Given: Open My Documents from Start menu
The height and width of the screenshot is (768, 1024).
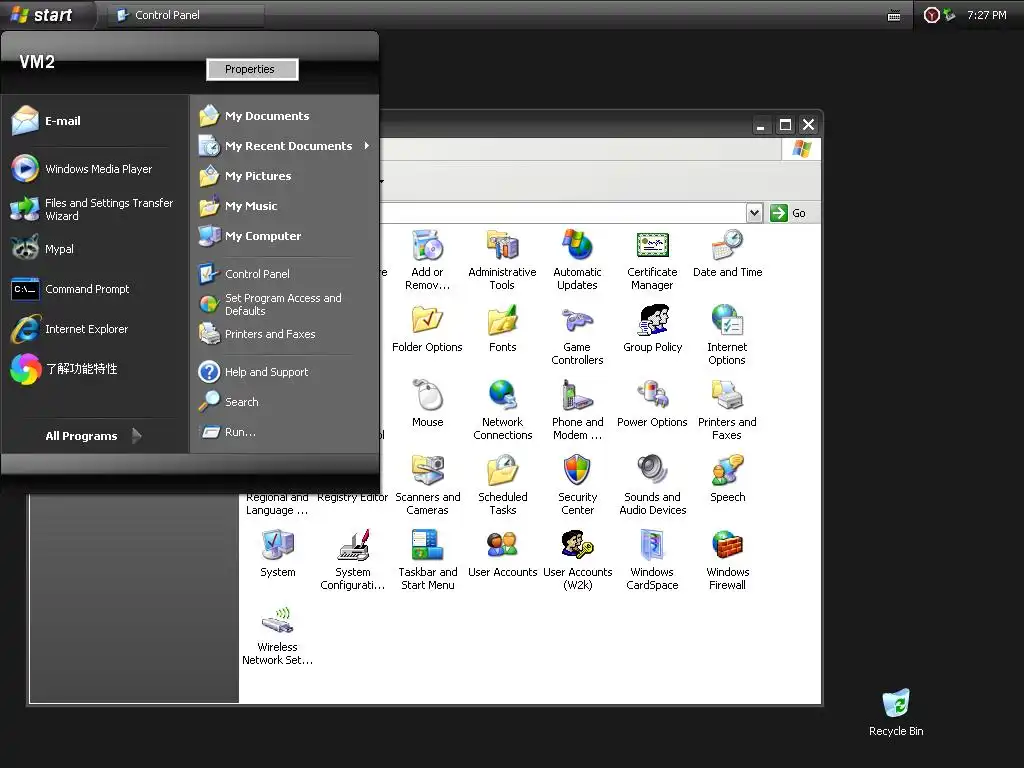Looking at the screenshot, I should pyautogui.click(x=283, y=116).
